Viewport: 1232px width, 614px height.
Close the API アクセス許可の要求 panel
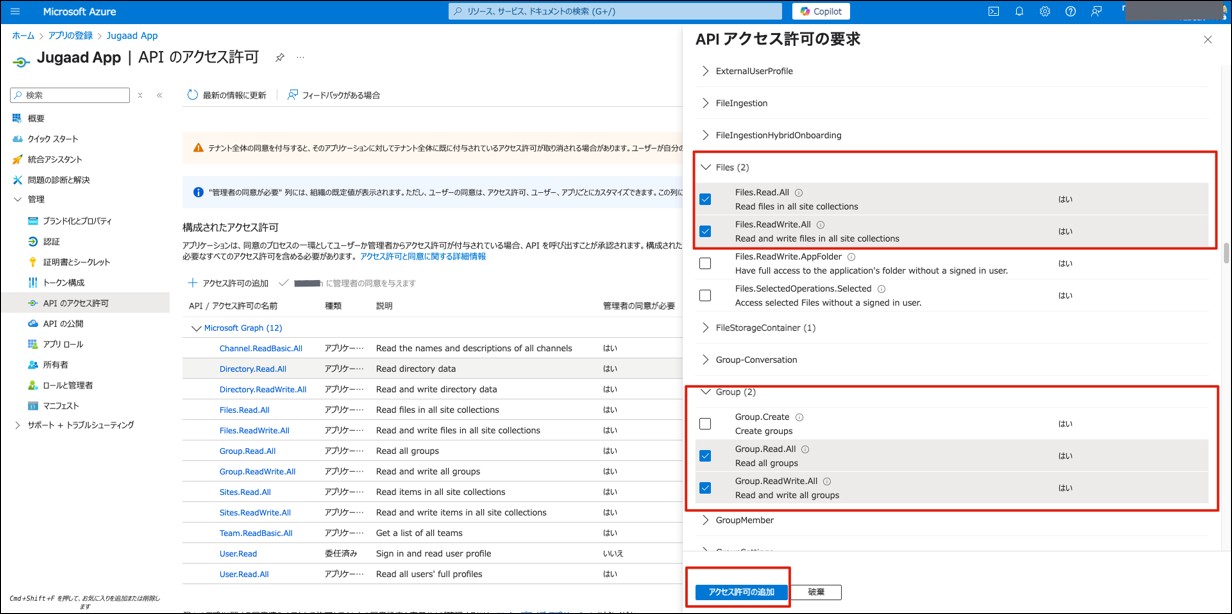[x=1208, y=39]
